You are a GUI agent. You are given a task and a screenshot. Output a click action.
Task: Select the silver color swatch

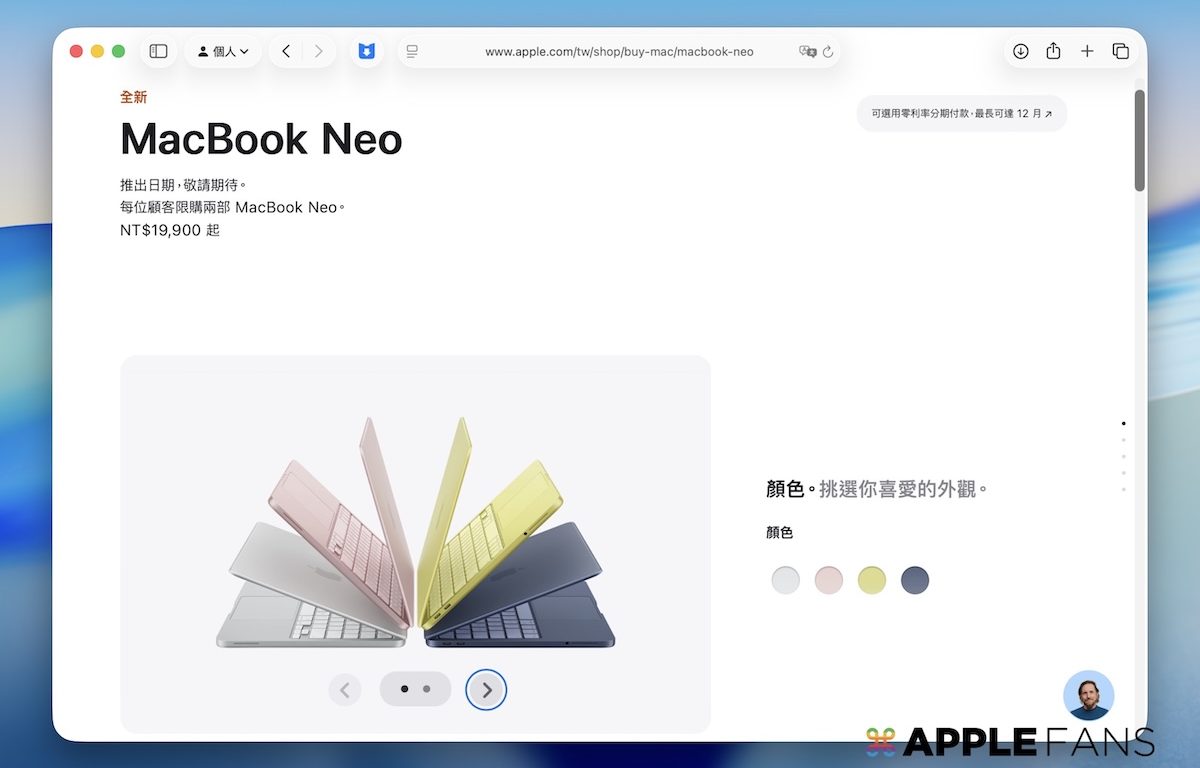[x=786, y=580]
